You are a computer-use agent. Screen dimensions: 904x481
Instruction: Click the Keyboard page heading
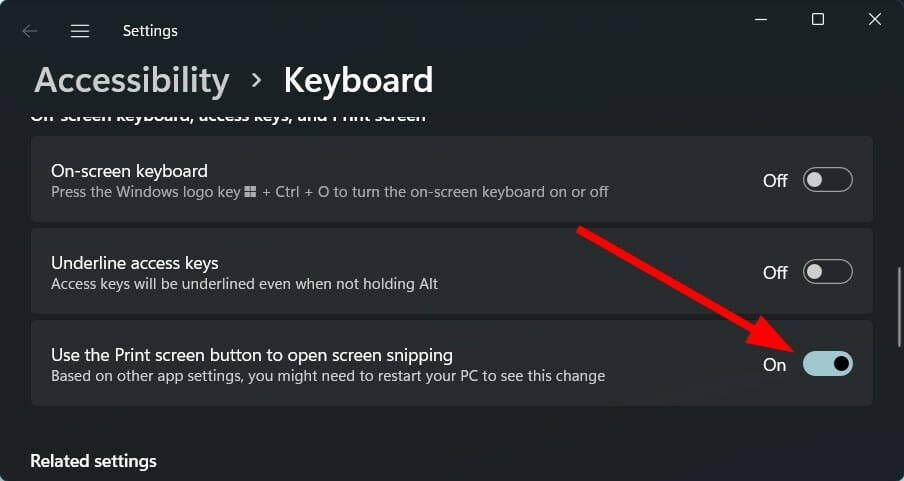click(358, 80)
